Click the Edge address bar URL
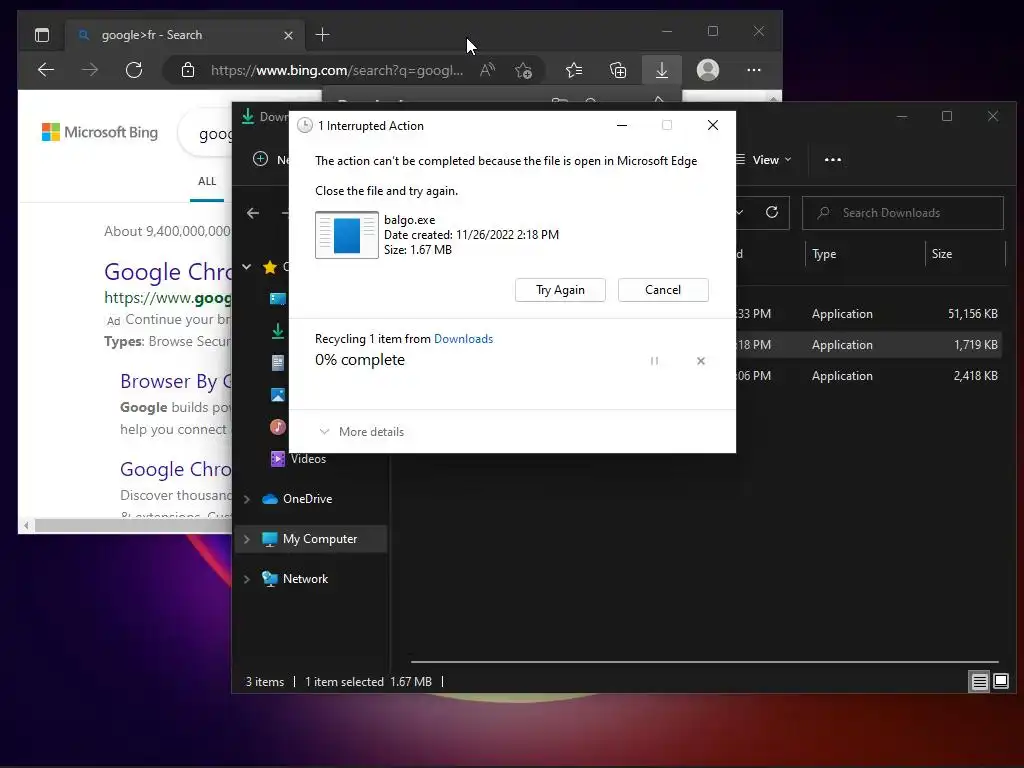The height and width of the screenshot is (768, 1024). coord(336,70)
